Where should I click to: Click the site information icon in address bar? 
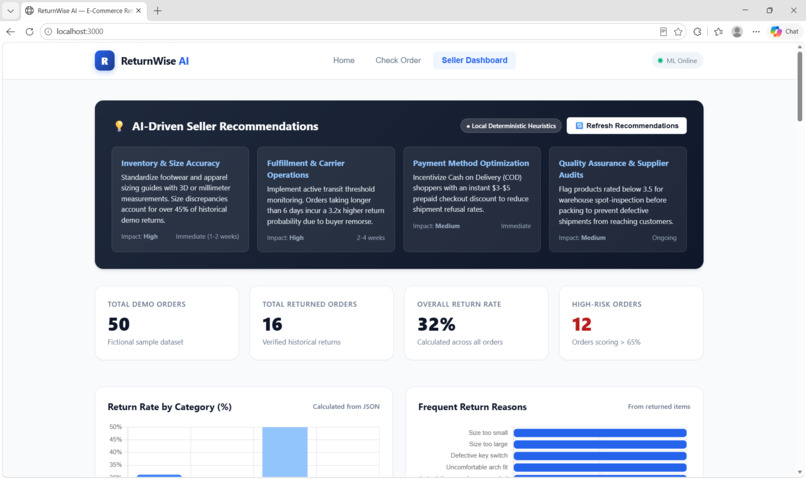48,31
